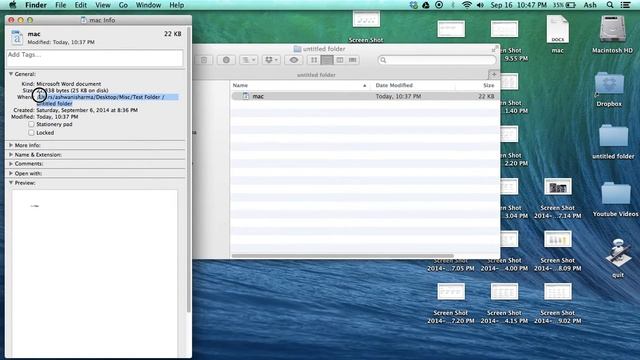The image size is (640, 360).
Task: Click the battery status icon
Action: coord(570,5)
